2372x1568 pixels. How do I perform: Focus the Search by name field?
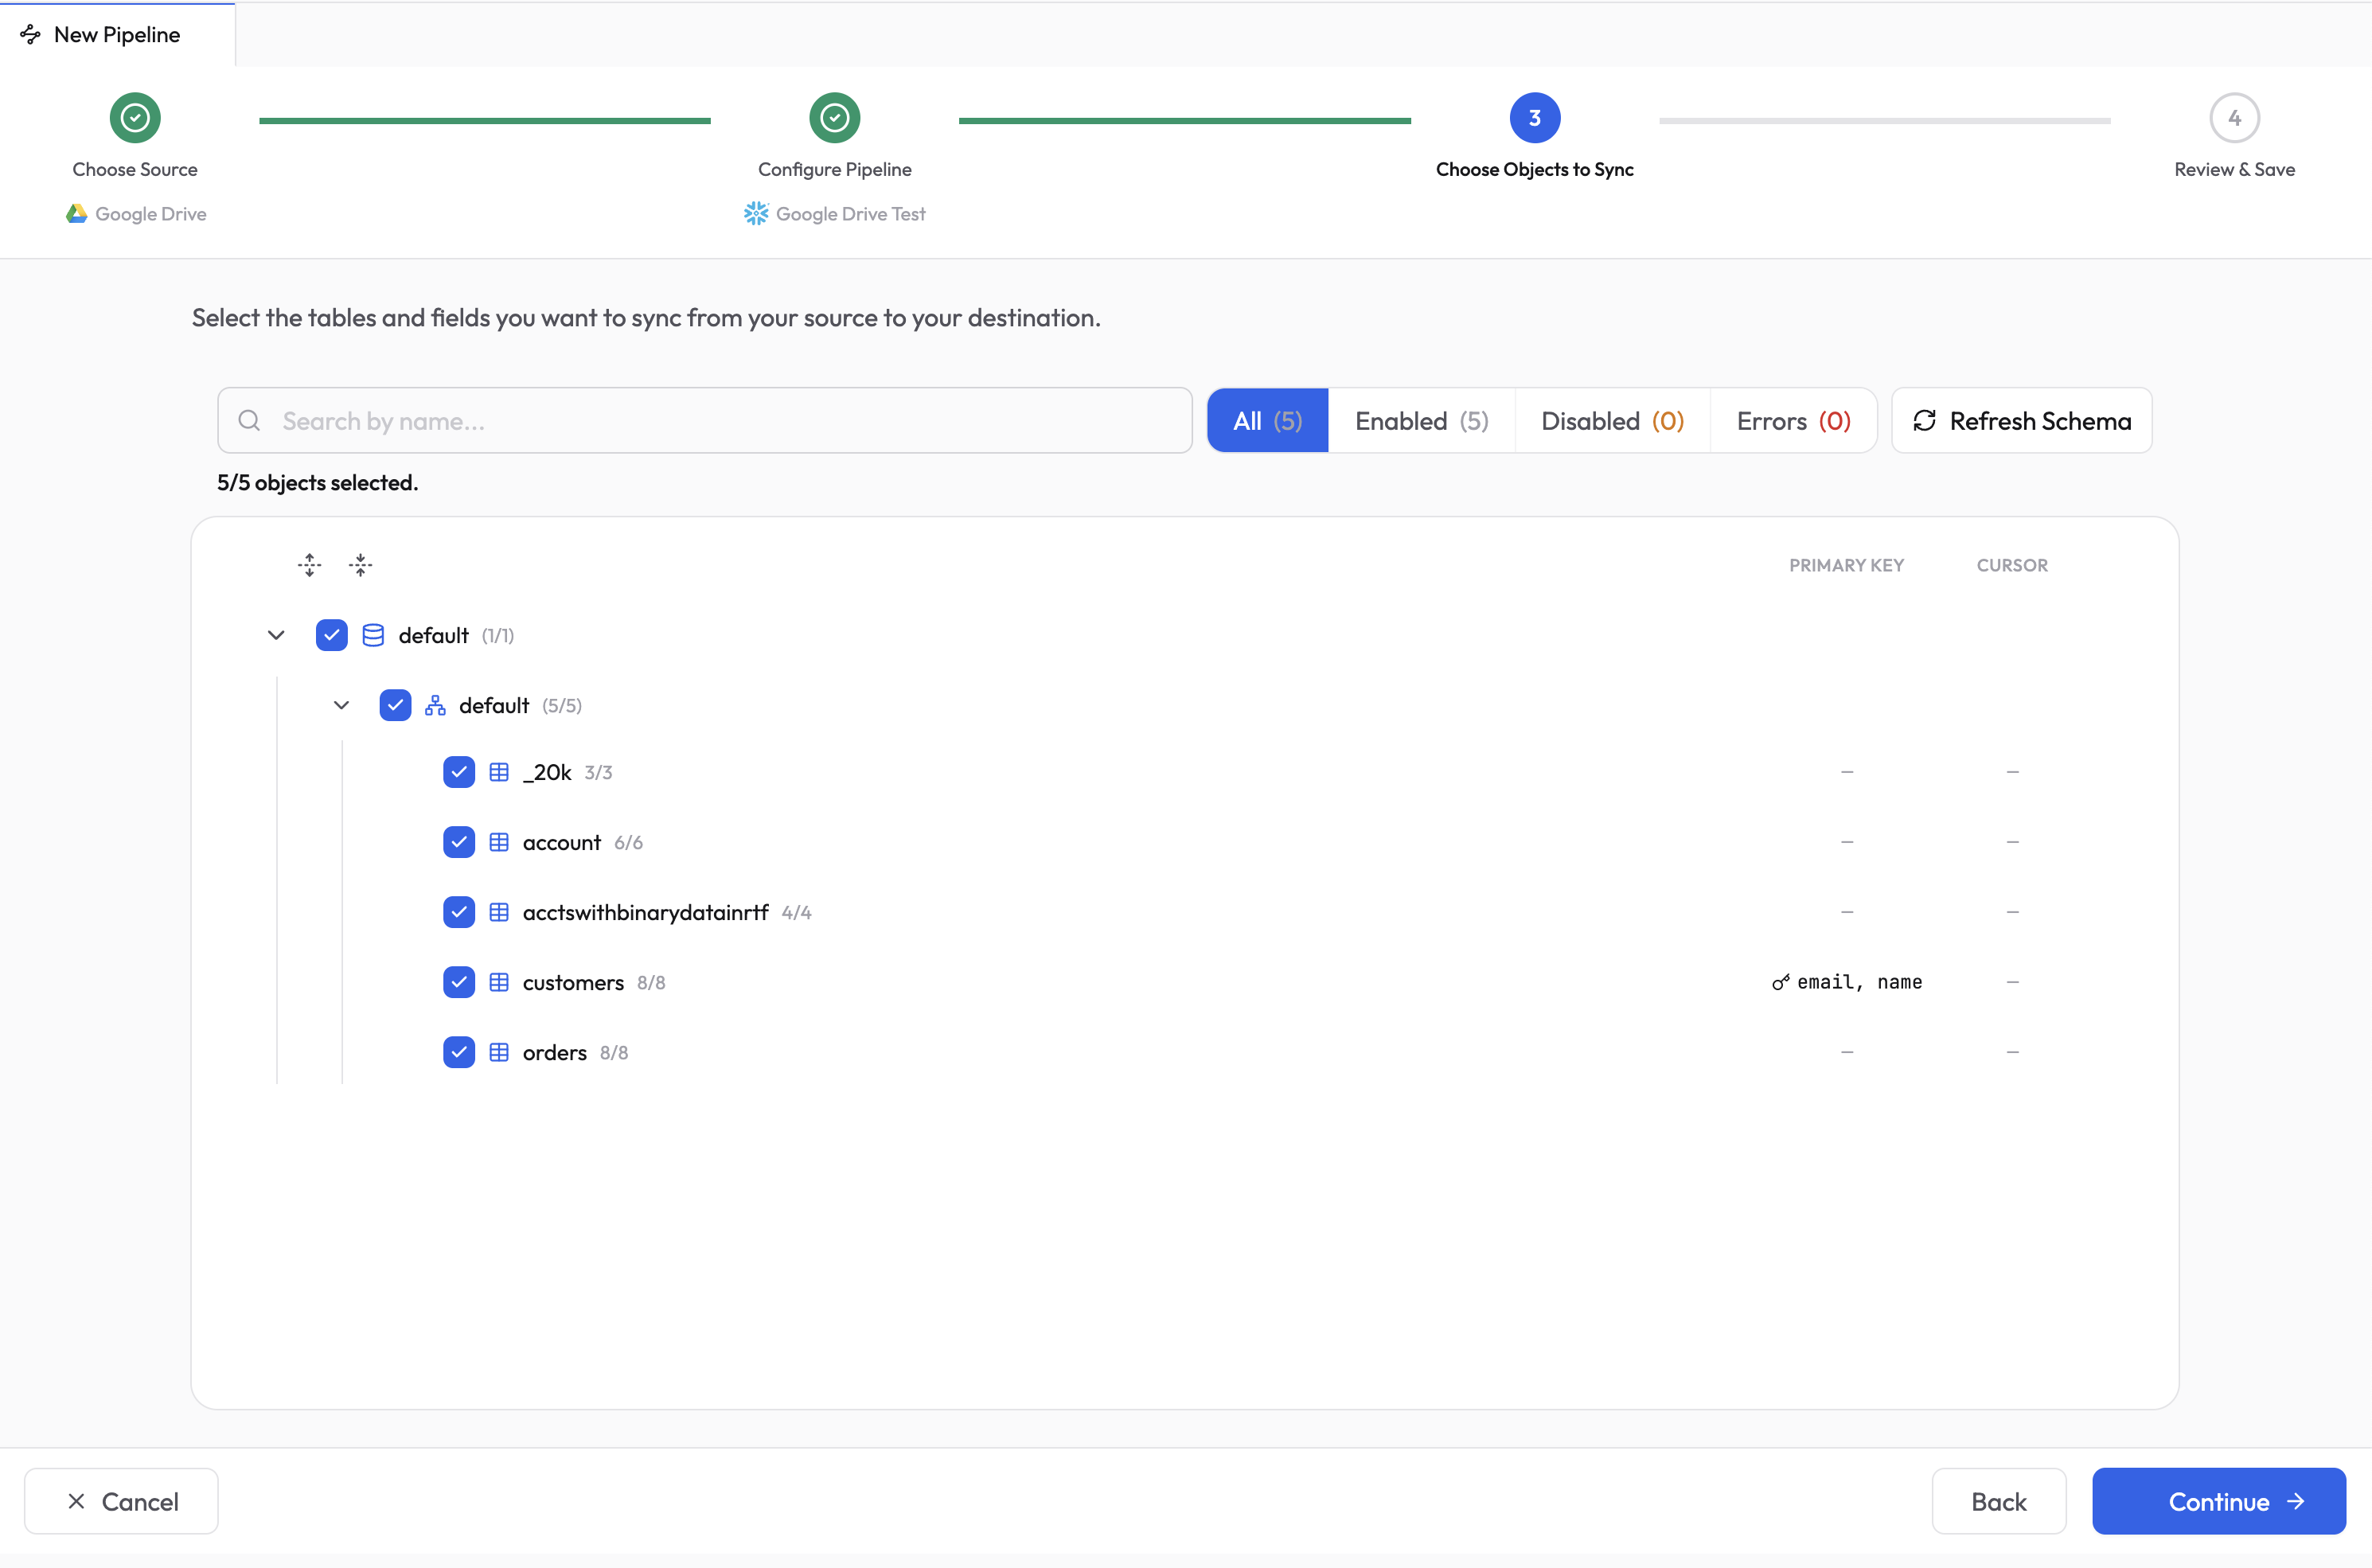(x=704, y=421)
